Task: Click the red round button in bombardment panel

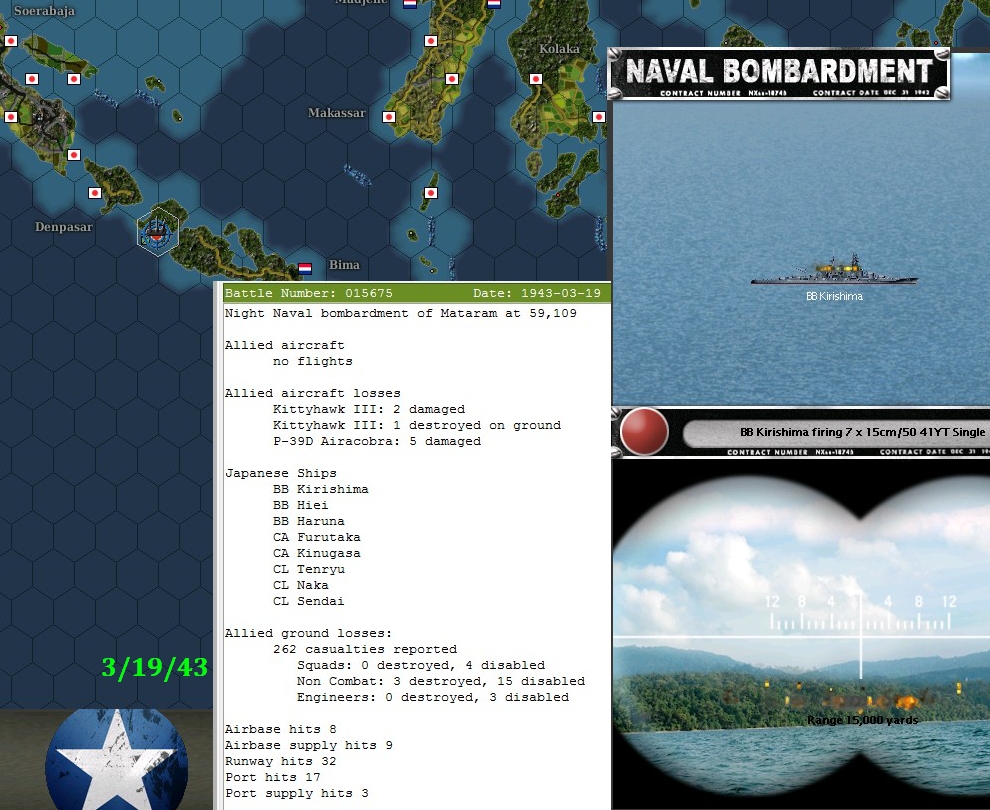Action: [x=644, y=432]
